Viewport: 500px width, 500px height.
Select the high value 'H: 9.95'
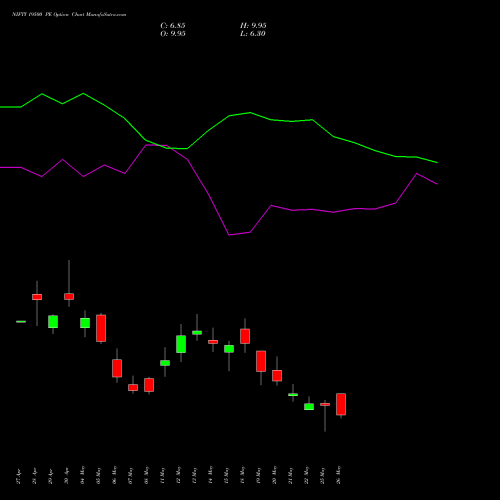(253, 26)
